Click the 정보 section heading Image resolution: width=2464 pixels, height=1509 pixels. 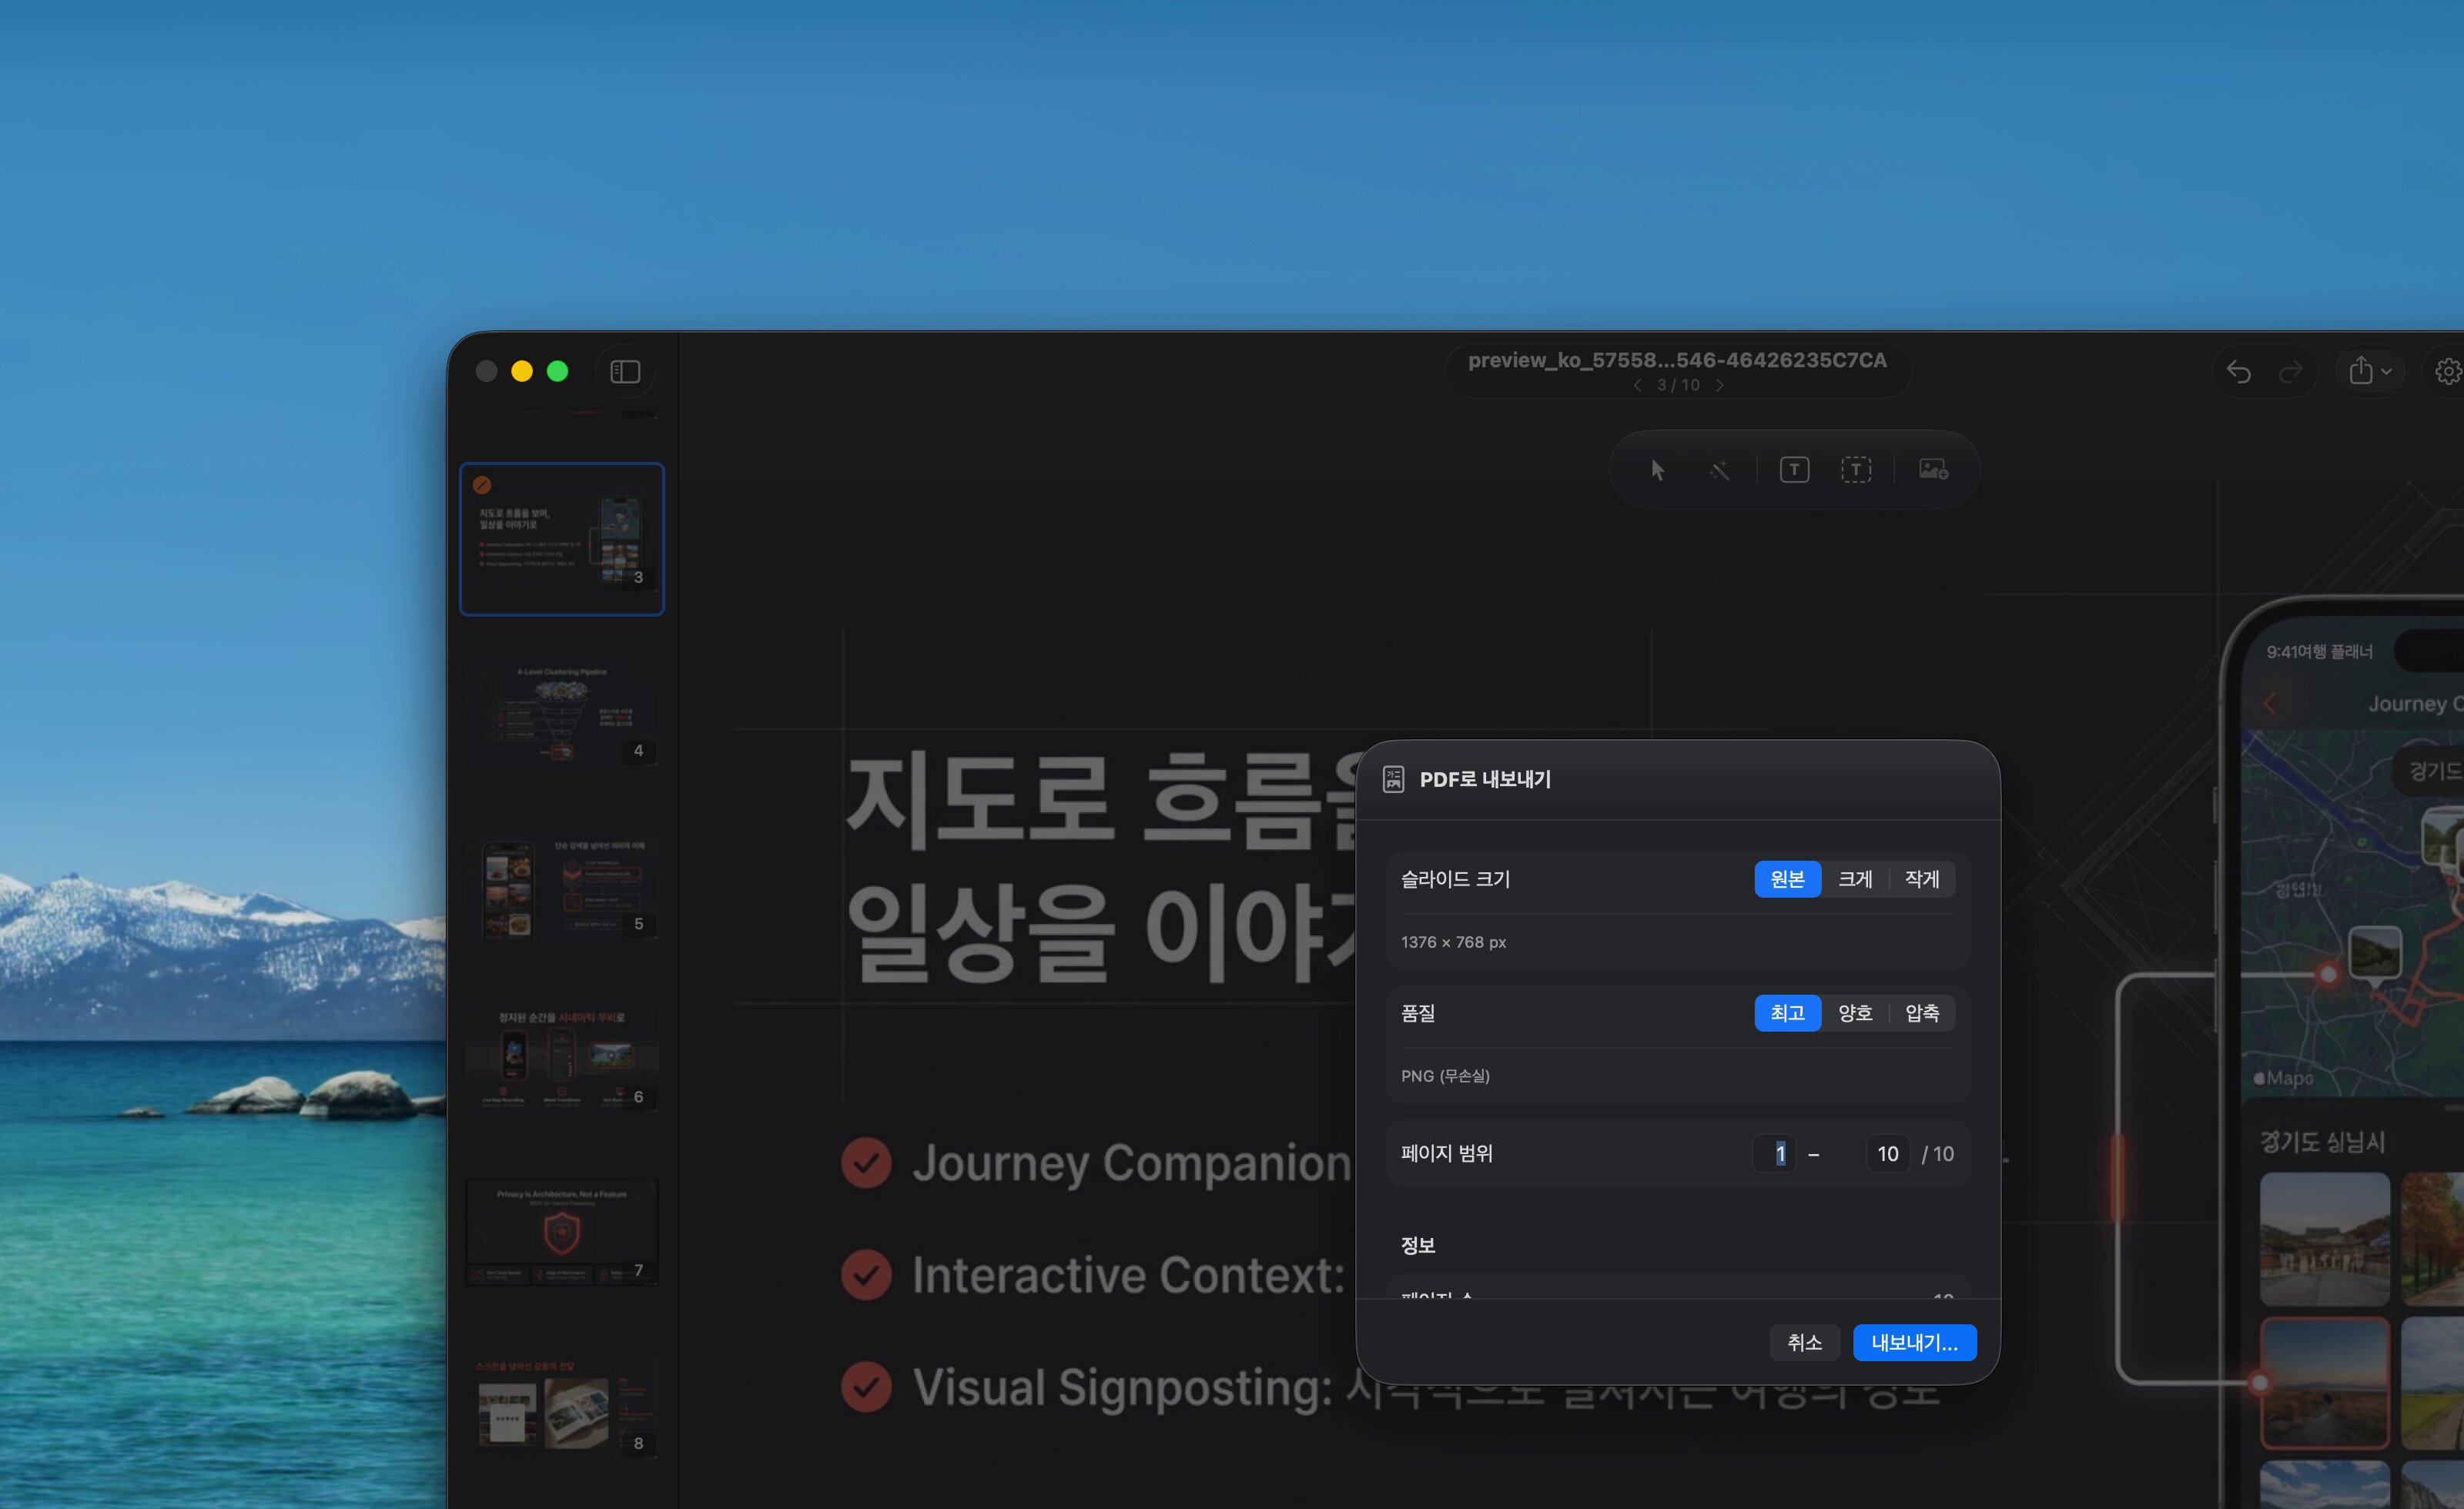coord(1418,1245)
